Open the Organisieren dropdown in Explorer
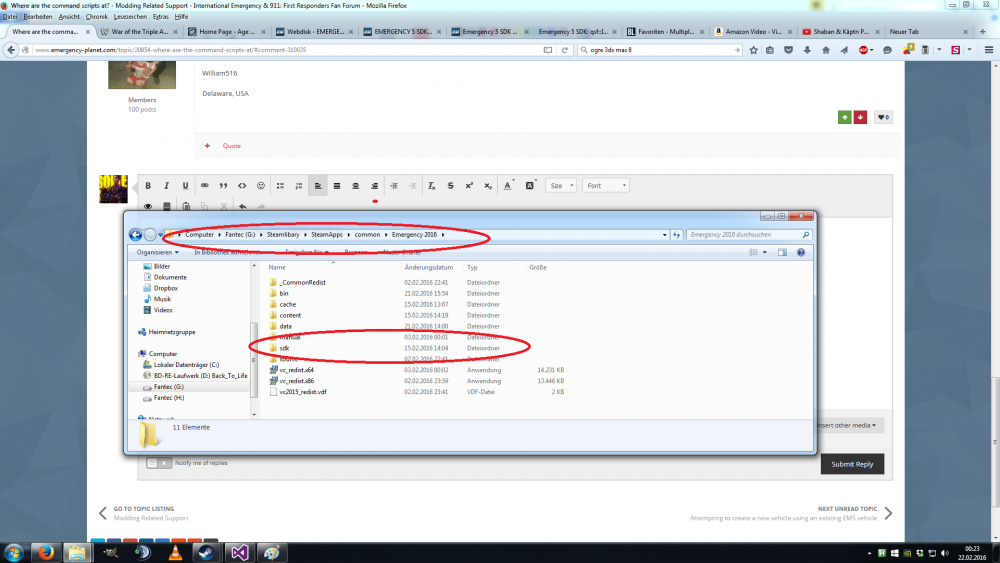The width and height of the screenshot is (1000, 563). tap(158, 252)
